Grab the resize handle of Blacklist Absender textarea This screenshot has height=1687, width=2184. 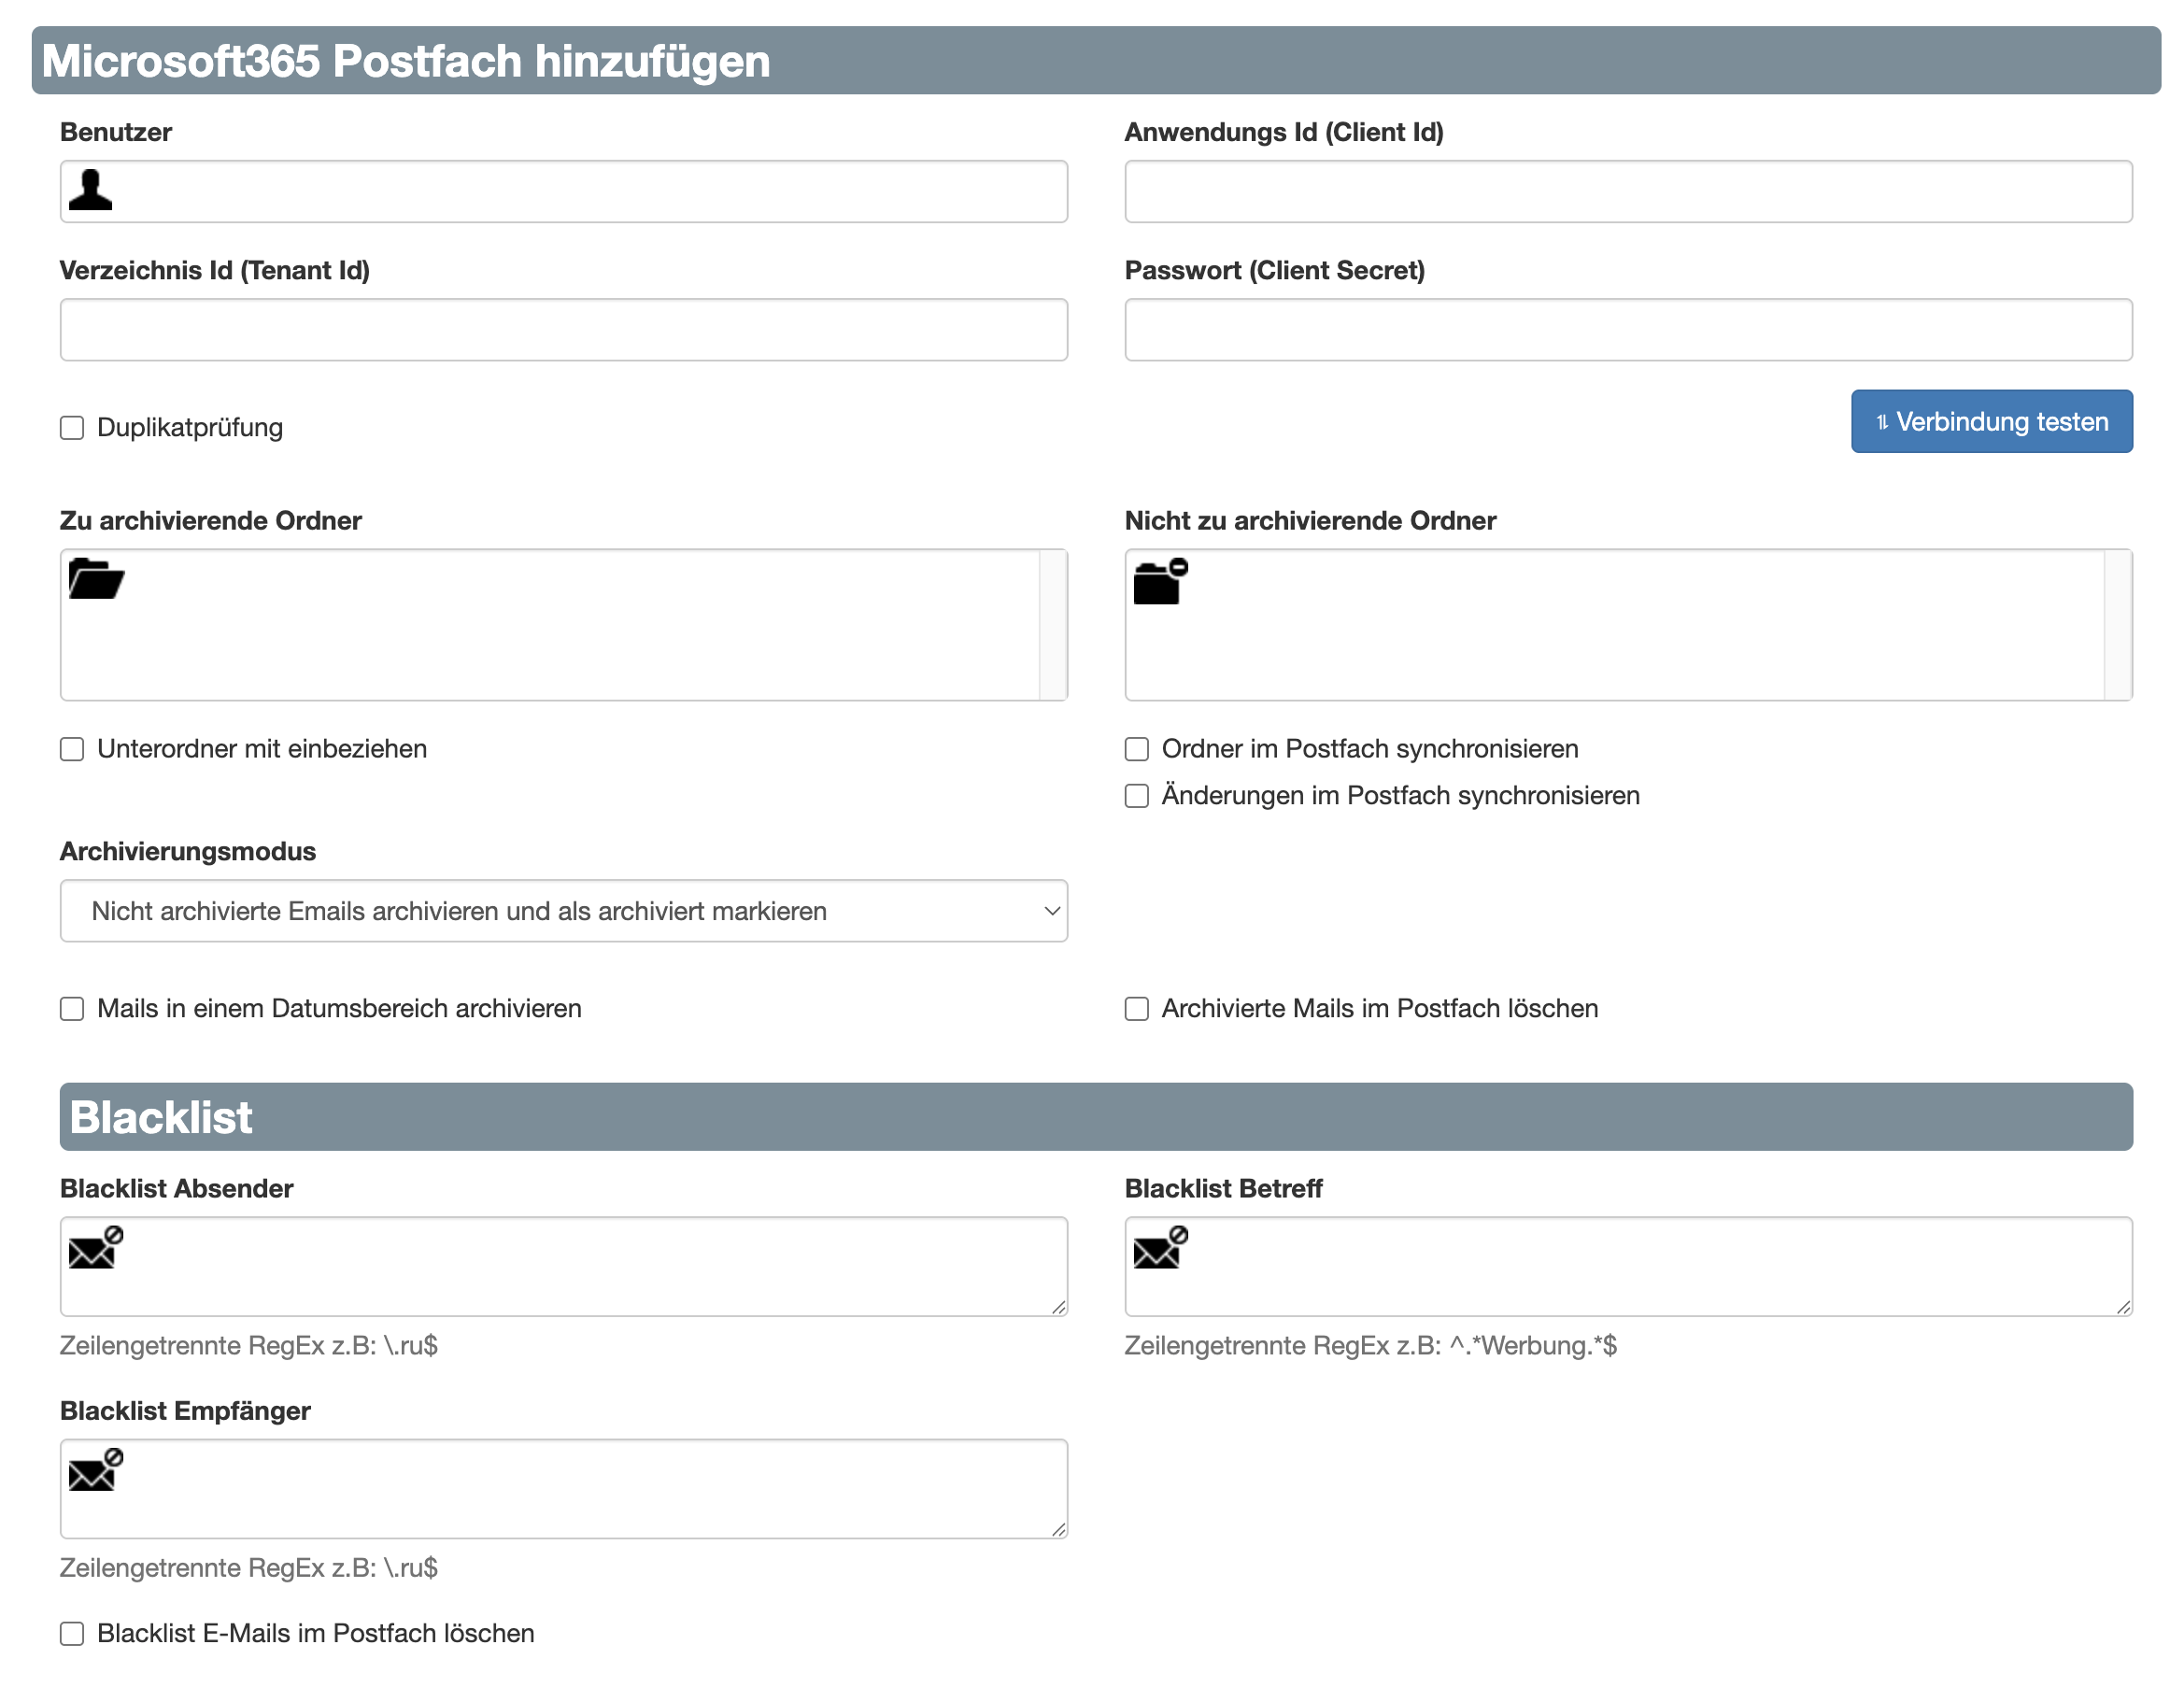1058,1306
